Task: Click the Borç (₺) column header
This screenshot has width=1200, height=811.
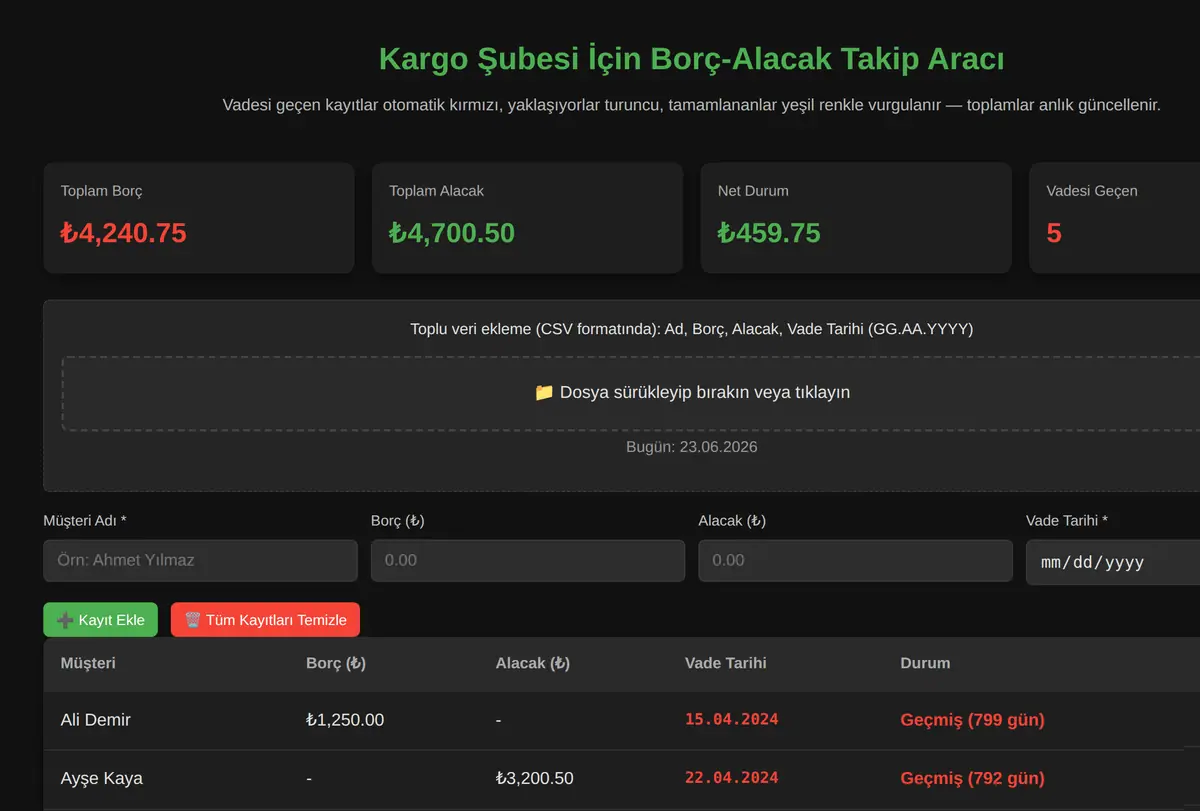Action: point(336,663)
